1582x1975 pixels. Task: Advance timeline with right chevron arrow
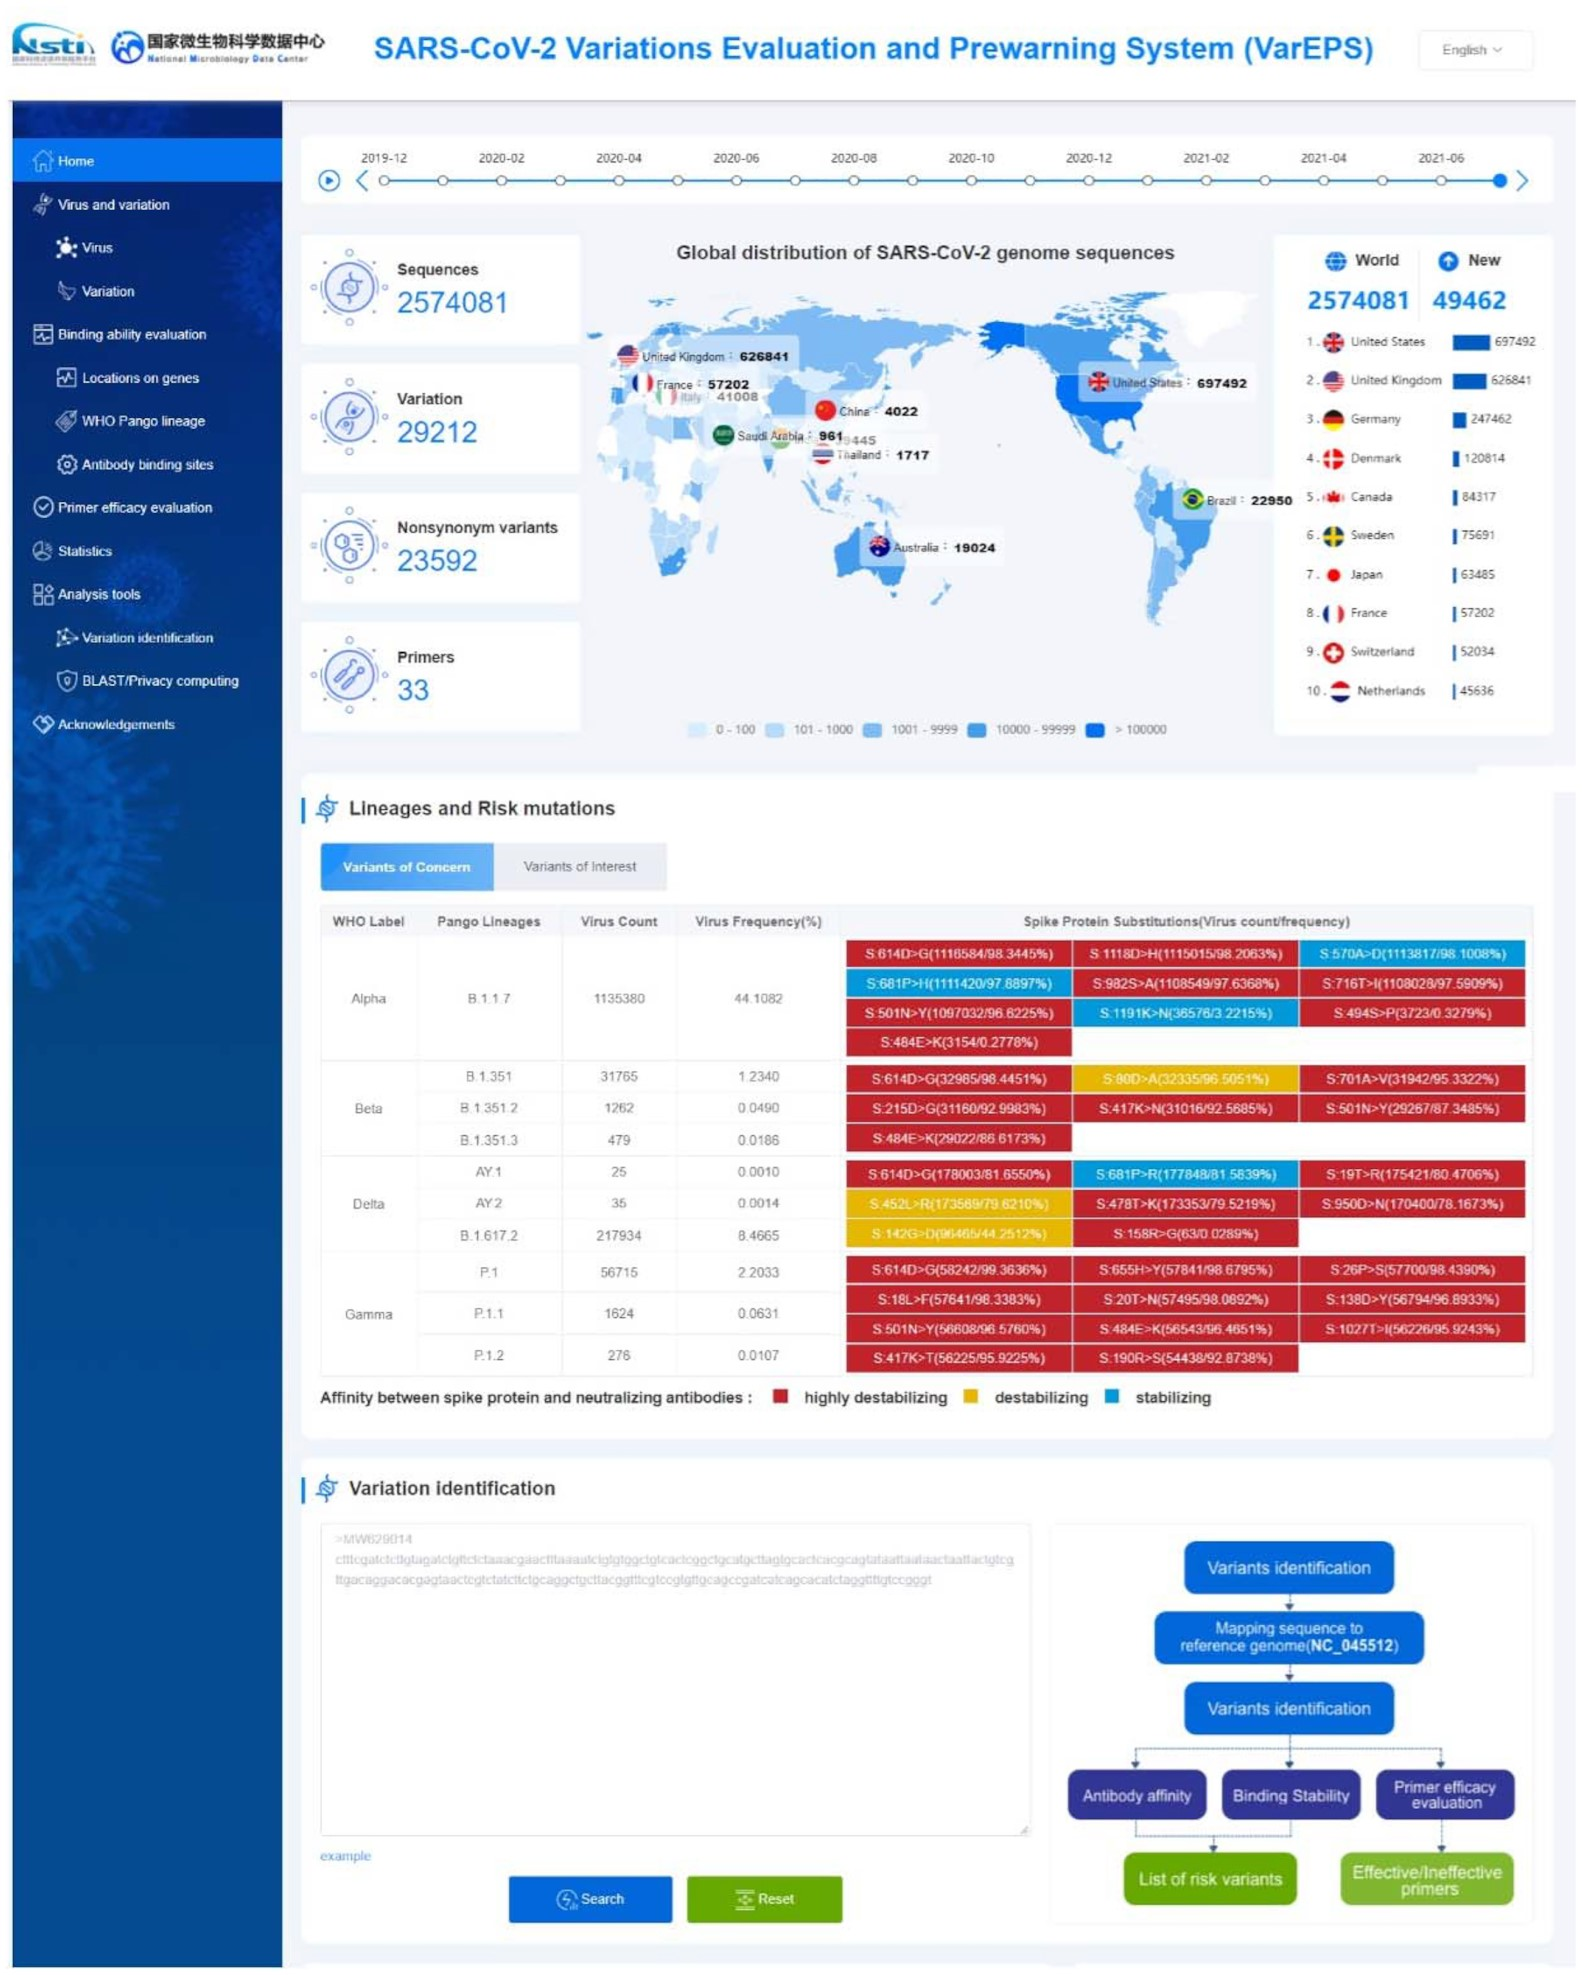click(1525, 181)
